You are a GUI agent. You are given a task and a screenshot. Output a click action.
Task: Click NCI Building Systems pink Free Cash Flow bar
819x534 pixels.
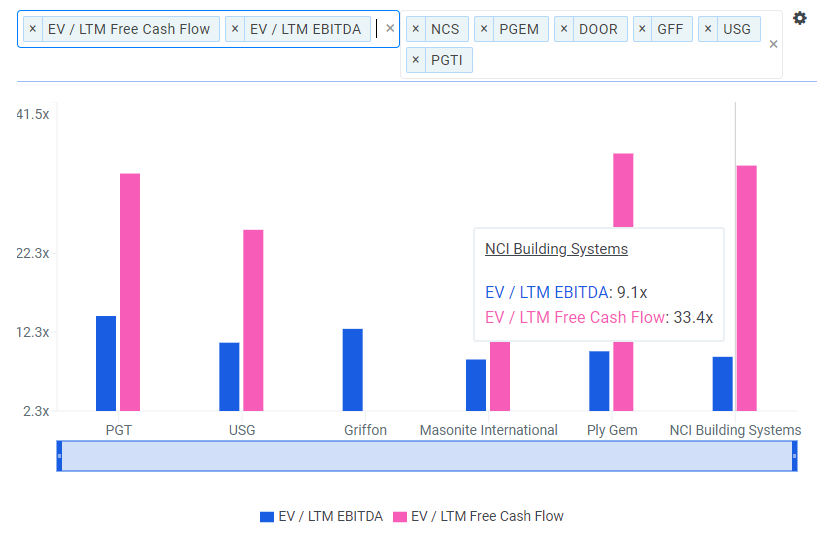[x=746, y=288]
